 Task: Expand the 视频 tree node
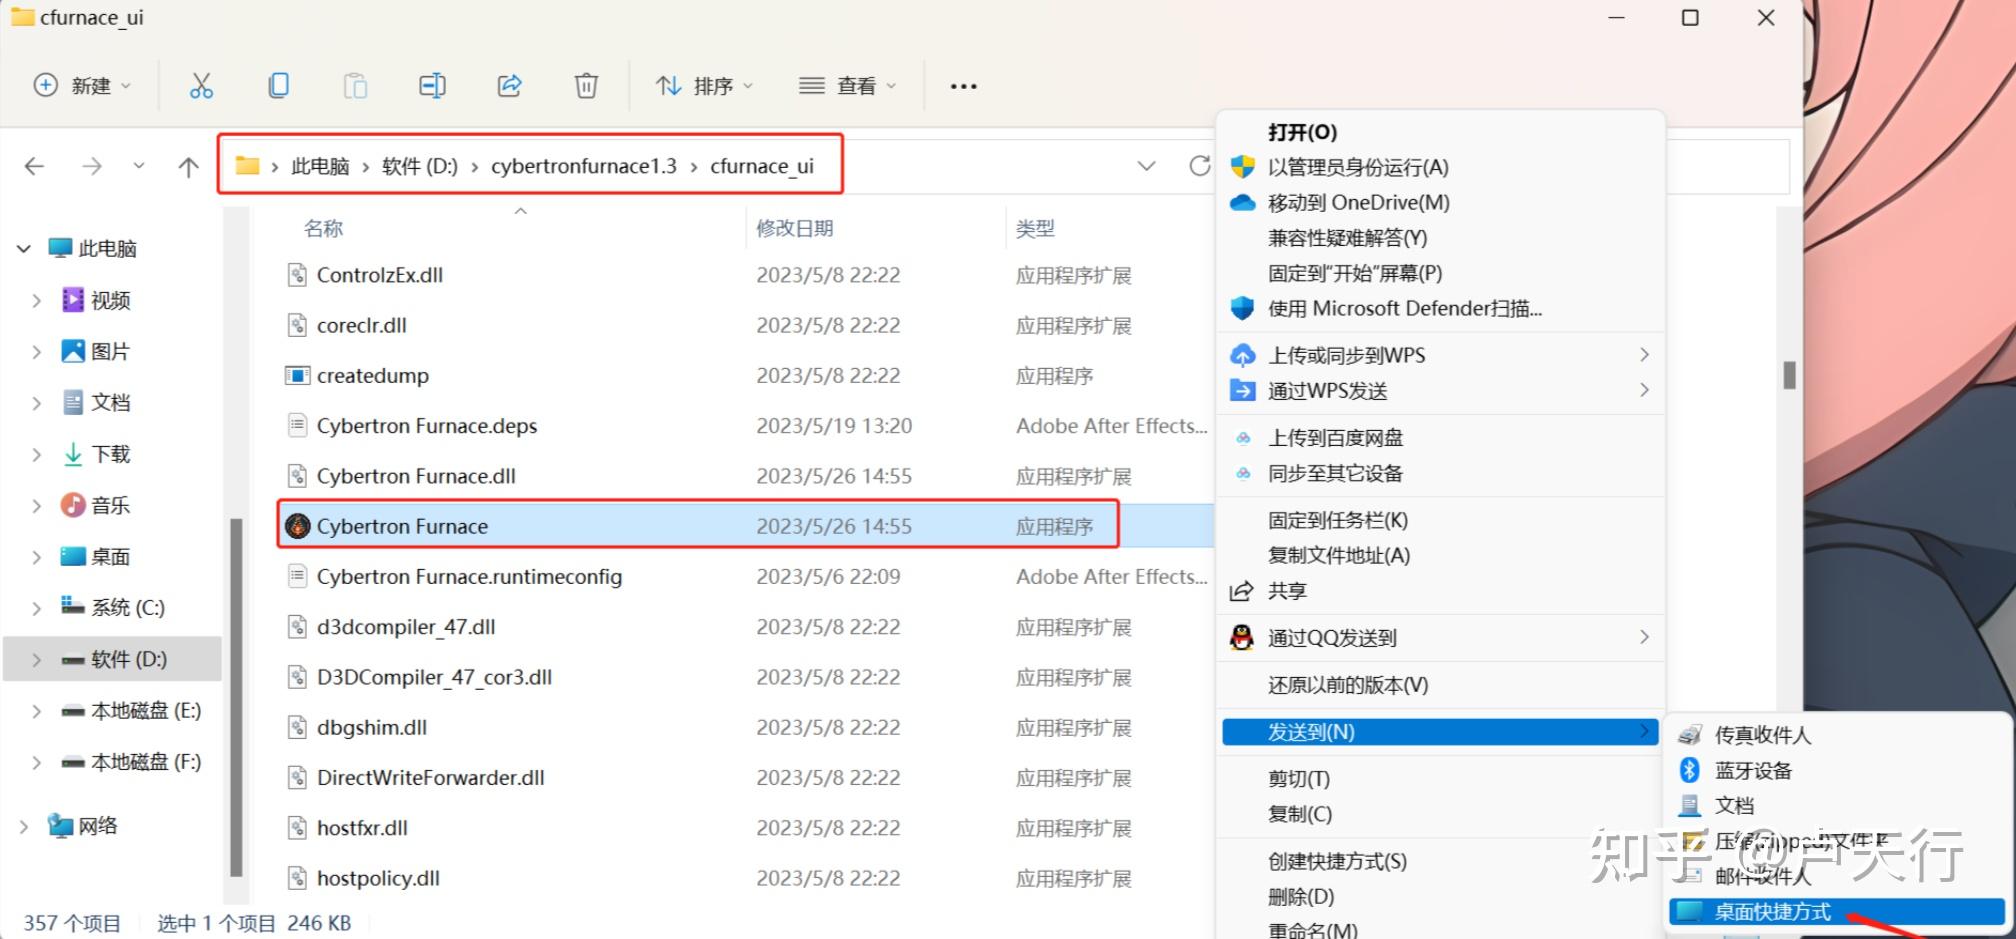[36, 300]
